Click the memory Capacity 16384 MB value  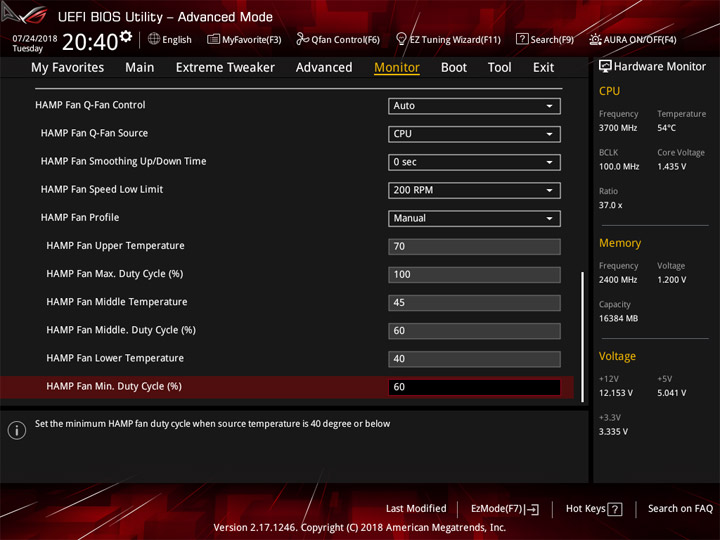pyautogui.click(x=618, y=319)
